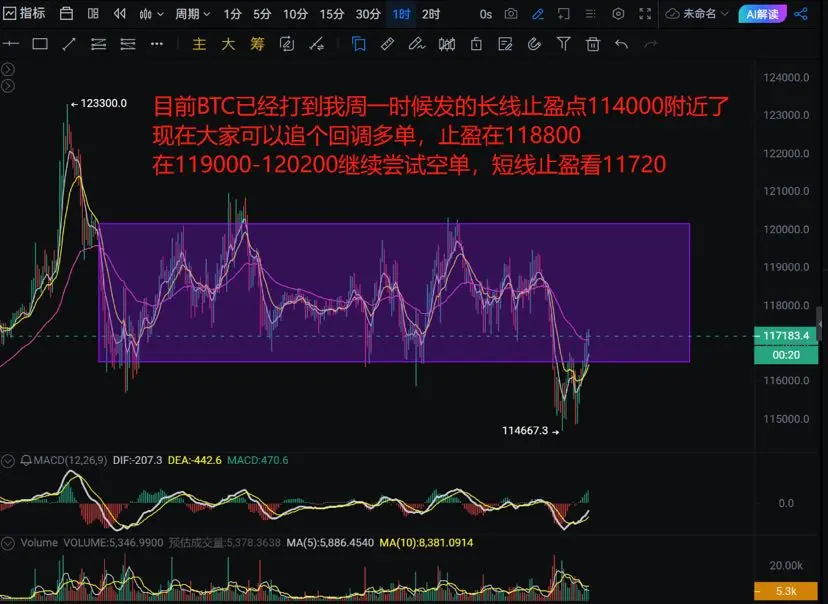Switch to the 2时 timeframe
828x604 pixels.
[431, 14]
